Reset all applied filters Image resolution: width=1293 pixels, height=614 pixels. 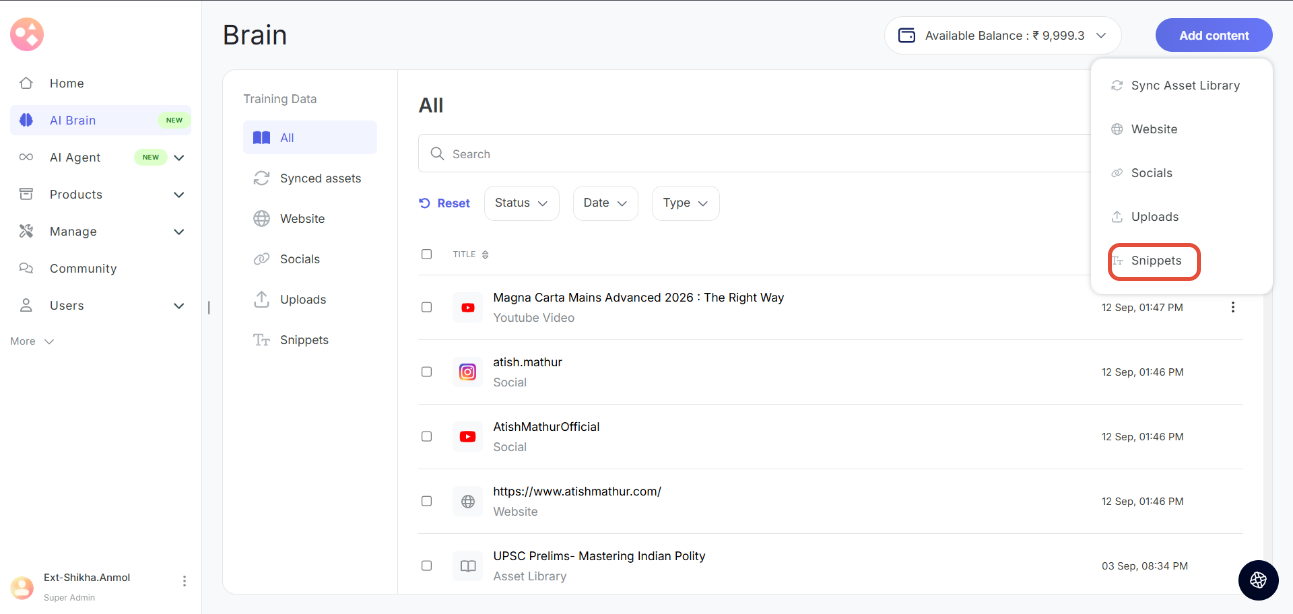point(444,203)
